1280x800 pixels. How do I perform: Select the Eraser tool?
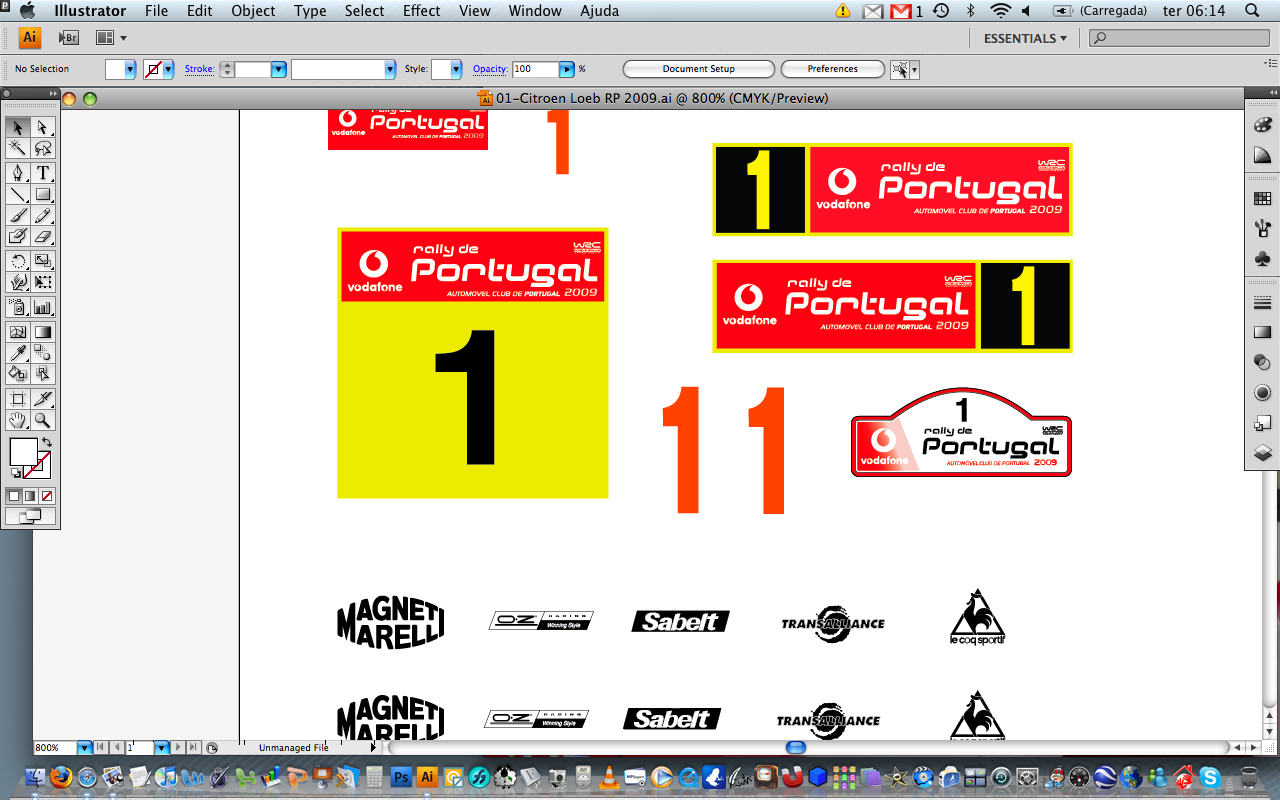click(x=43, y=236)
